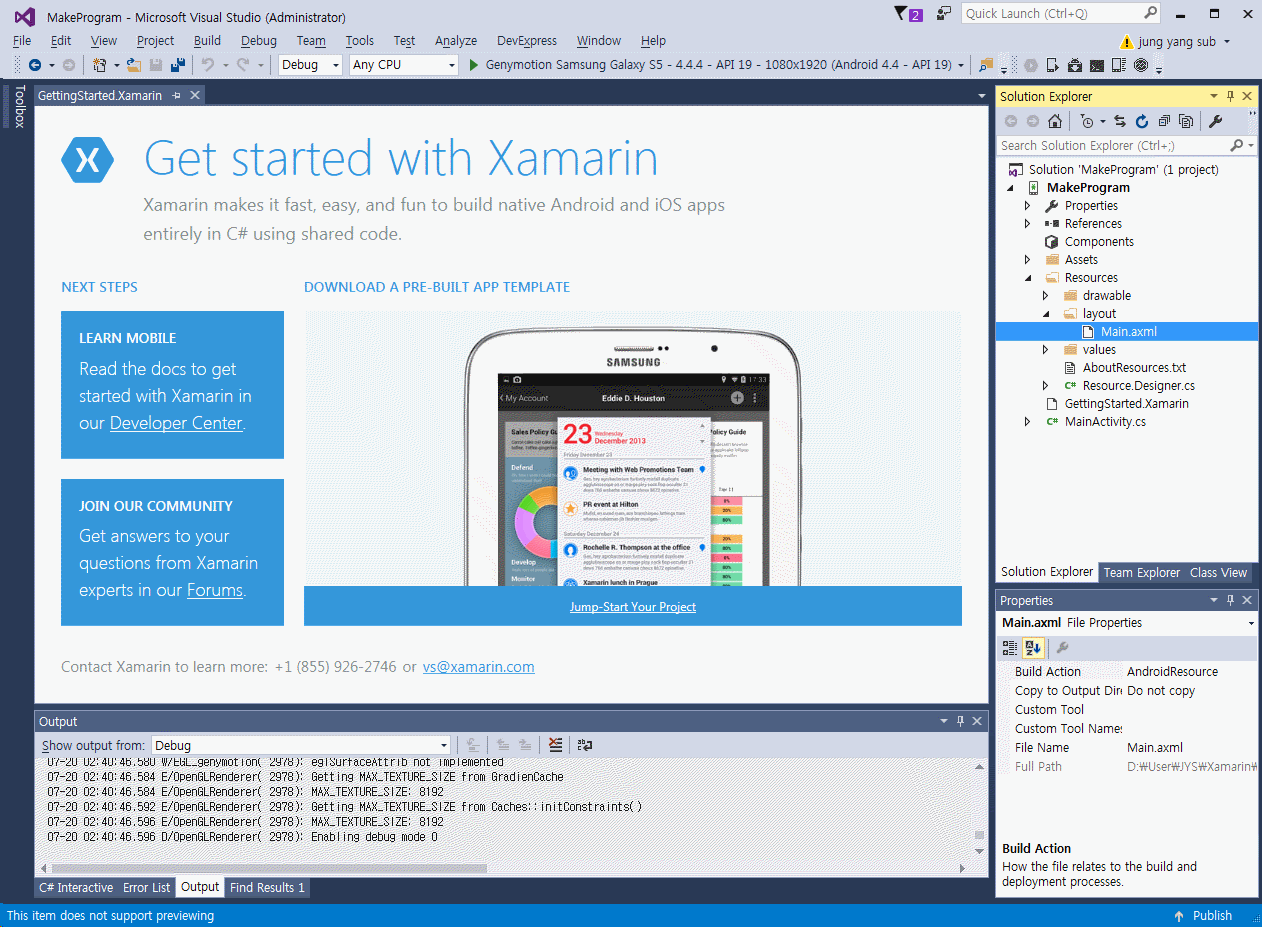
Task: Clear all text in Output window
Action: pos(555,745)
